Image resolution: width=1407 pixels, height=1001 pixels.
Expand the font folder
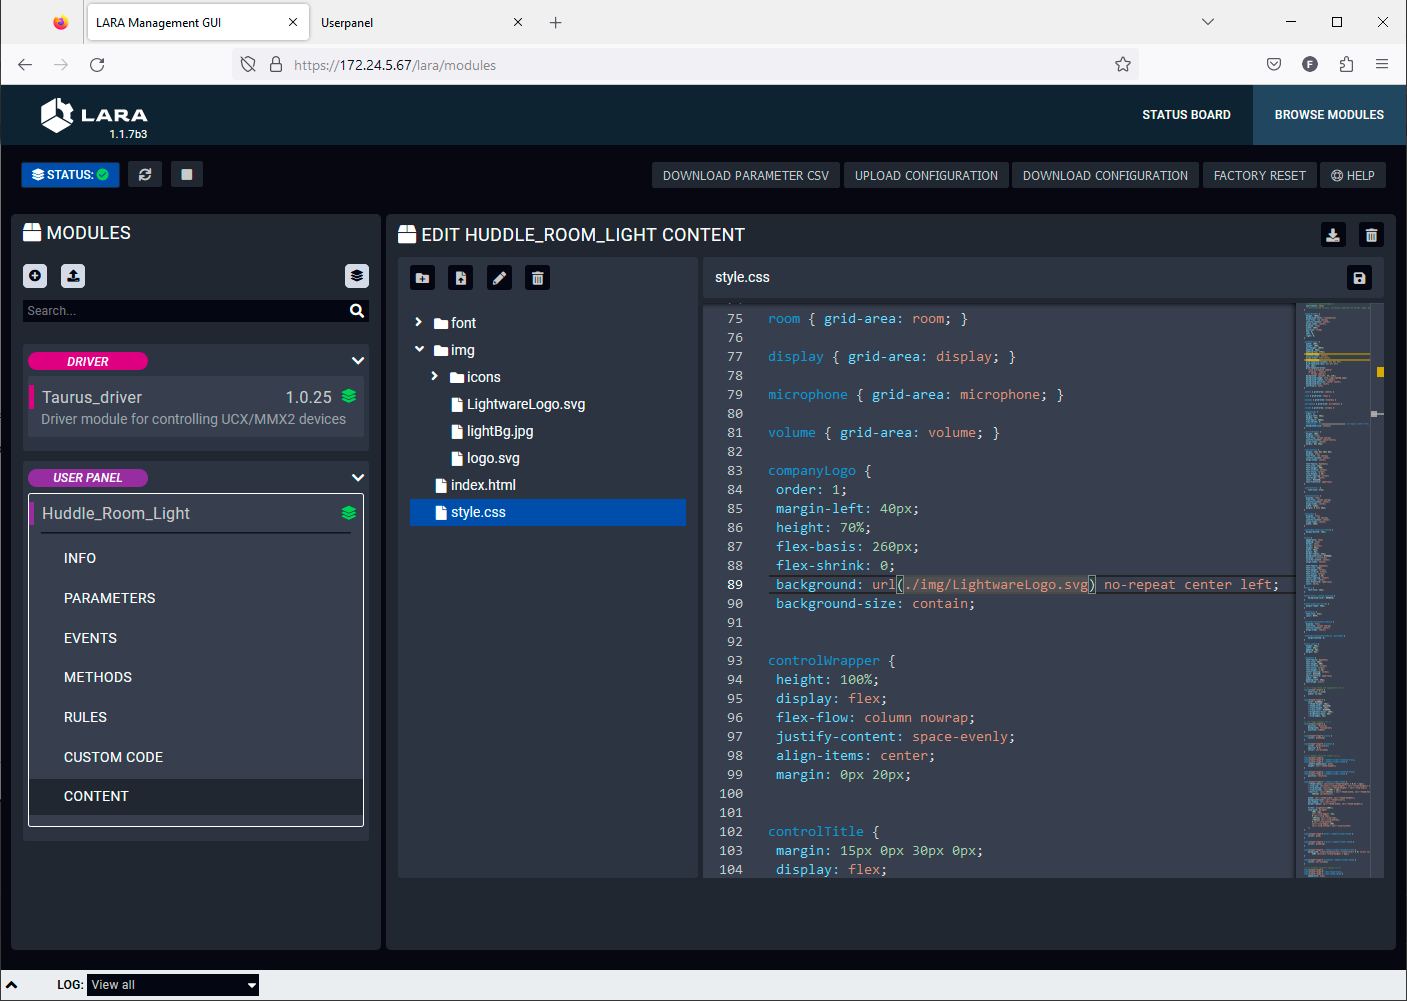click(419, 323)
